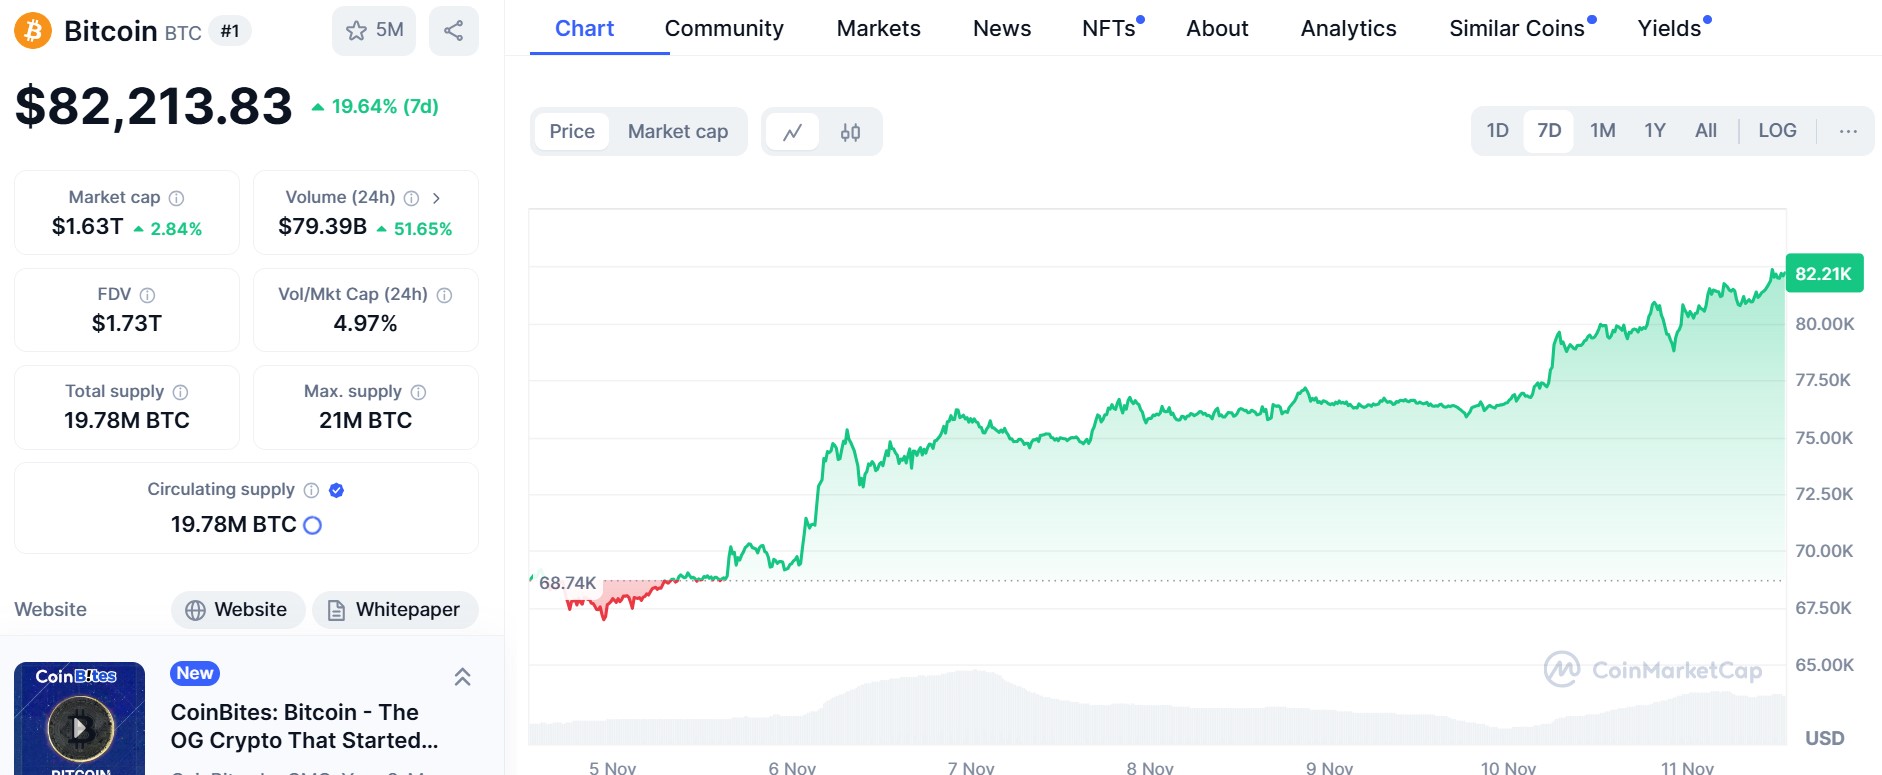Image resolution: width=1882 pixels, height=775 pixels.
Task: Click the $79.39B volume value
Action: (323, 227)
